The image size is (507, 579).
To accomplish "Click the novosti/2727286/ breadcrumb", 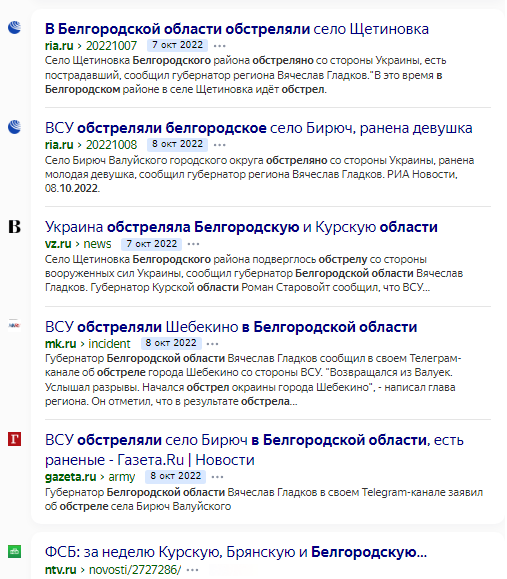I will pyautogui.click(x=135, y=570).
